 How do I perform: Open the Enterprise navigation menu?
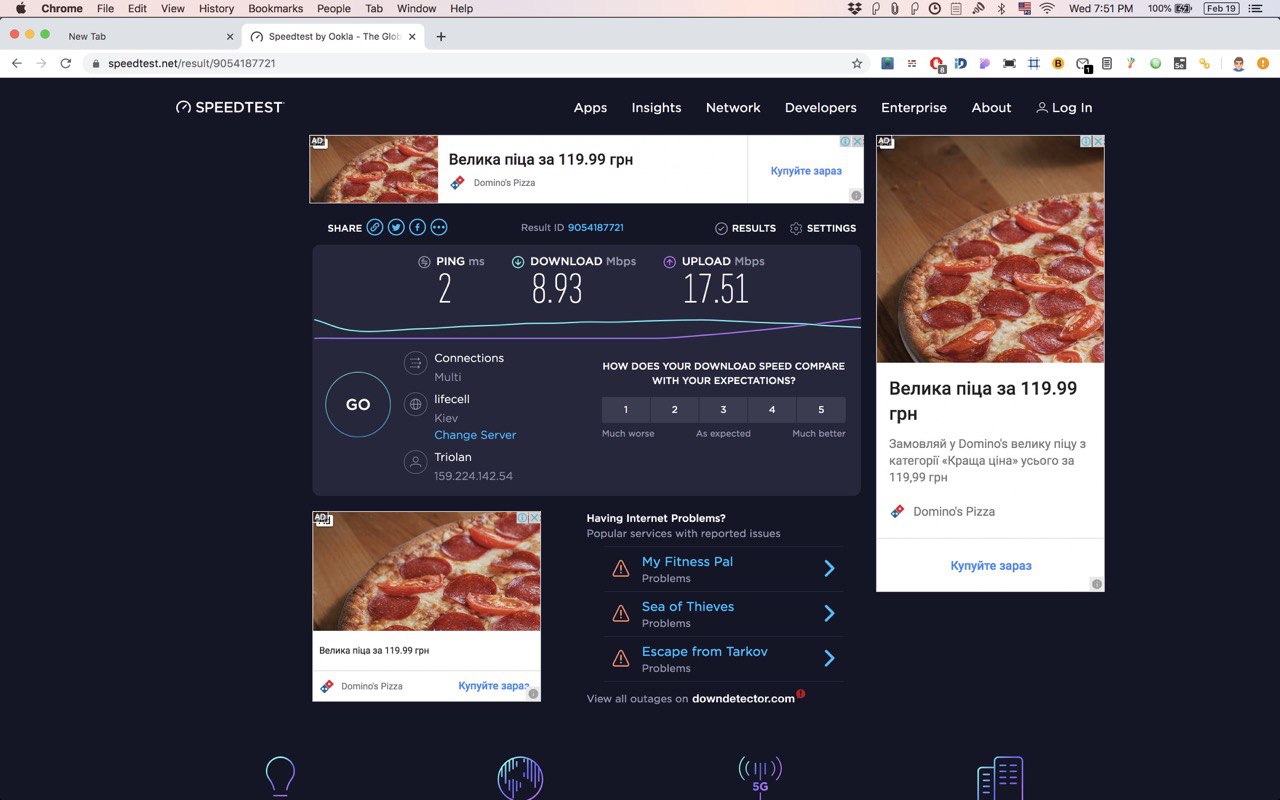(914, 108)
